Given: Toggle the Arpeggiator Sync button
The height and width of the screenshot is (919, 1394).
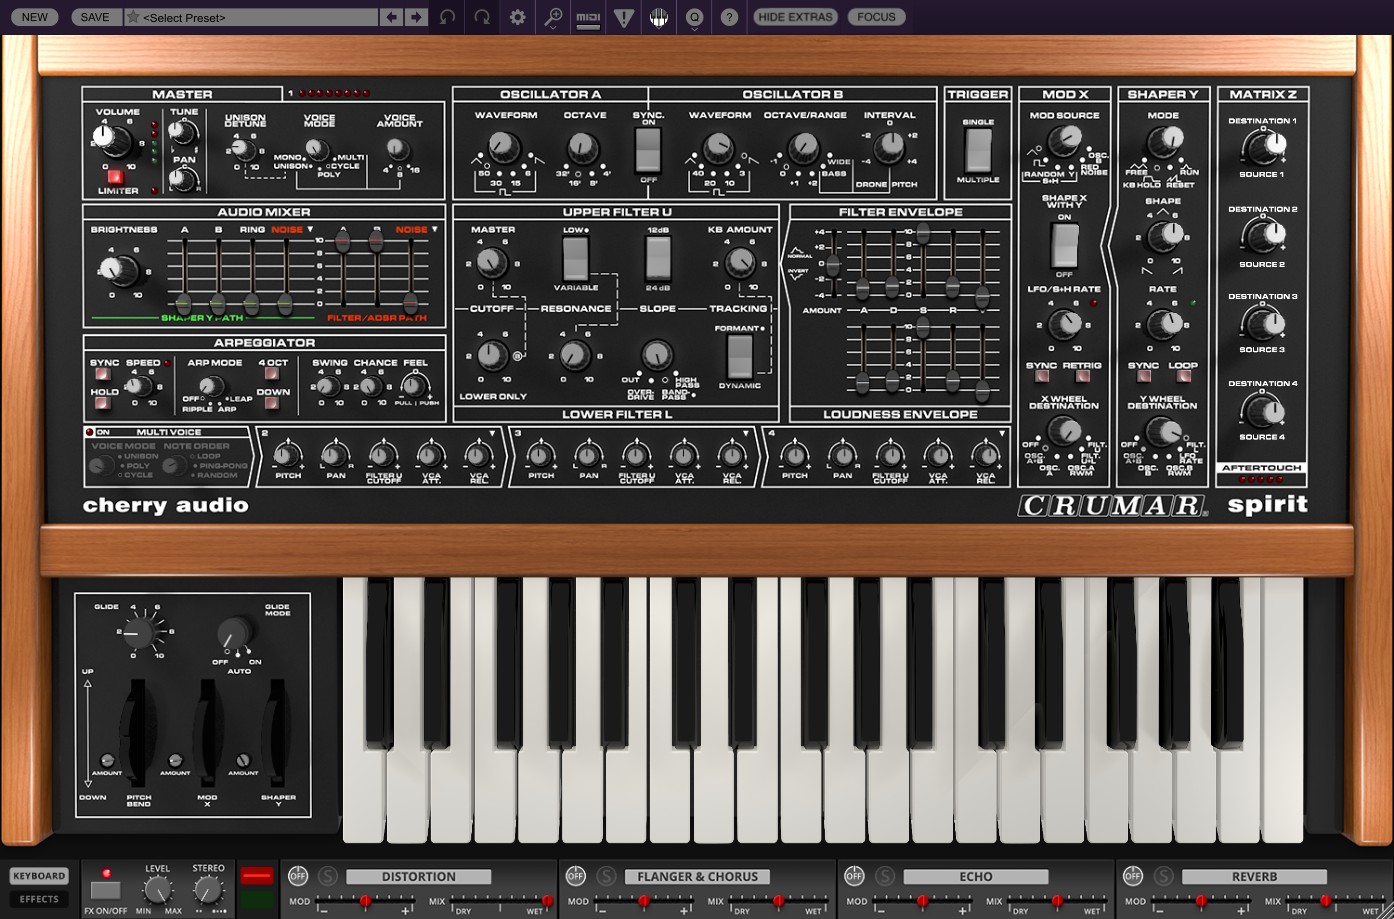Looking at the screenshot, I should (102, 375).
